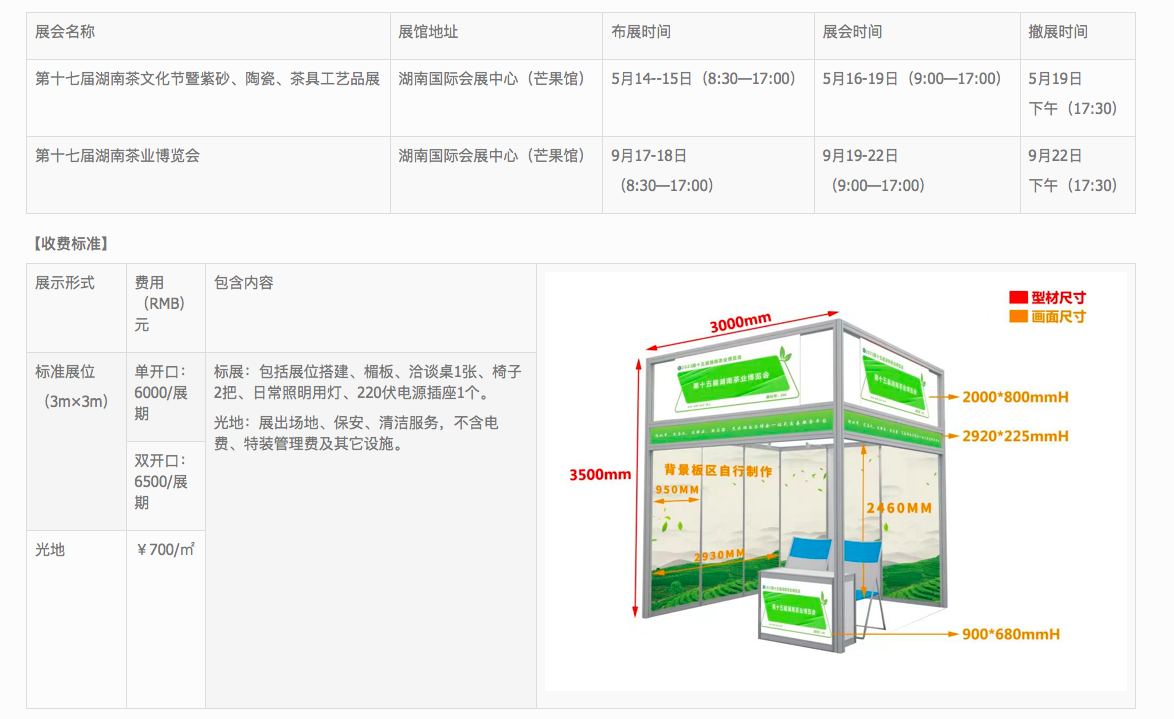Click the 【收费标准】 section heading
Image resolution: width=1174 pixels, height=719 pixels.
tap(70, 243)
